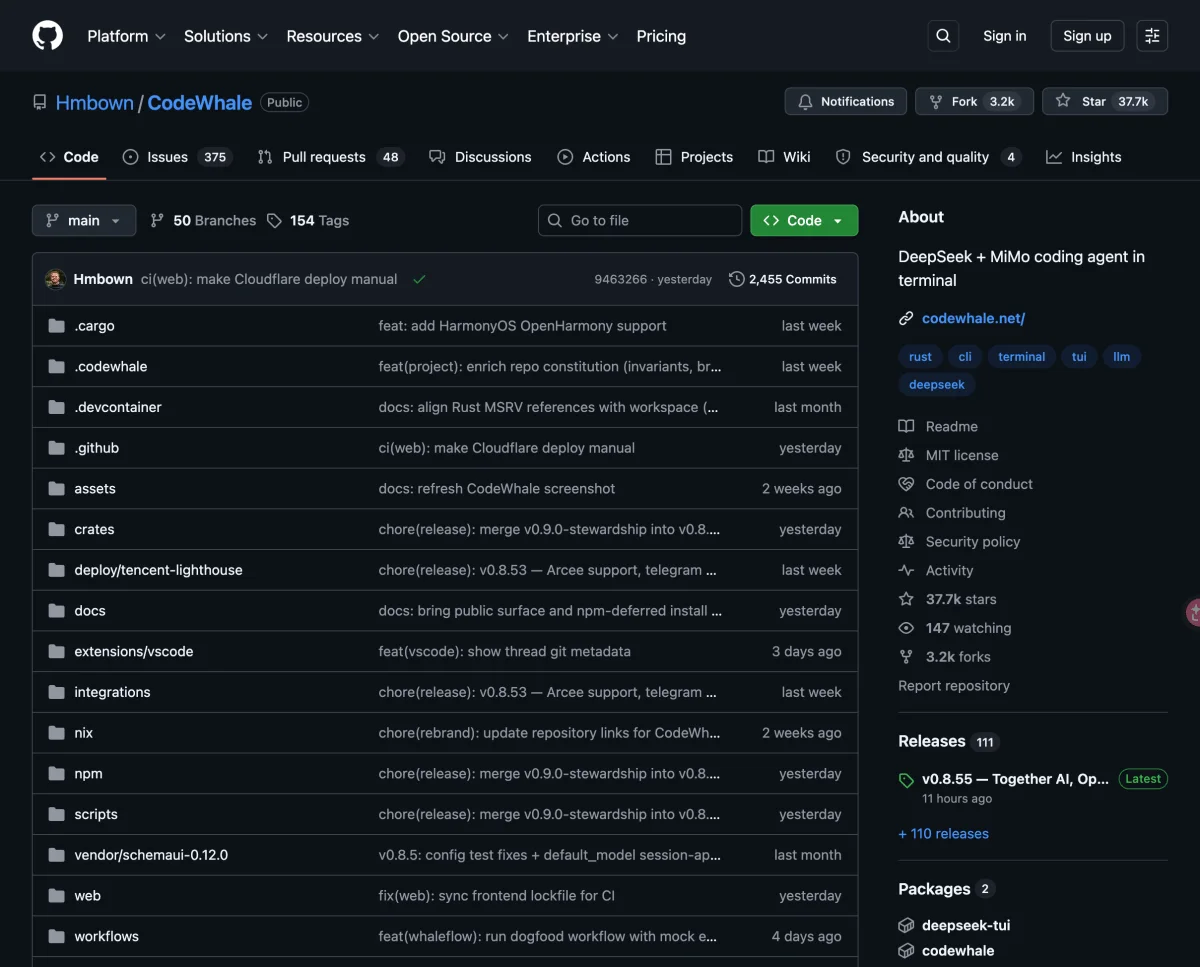Click the Report repository link
The image size is (1200, 967).
tap(954, 686)
